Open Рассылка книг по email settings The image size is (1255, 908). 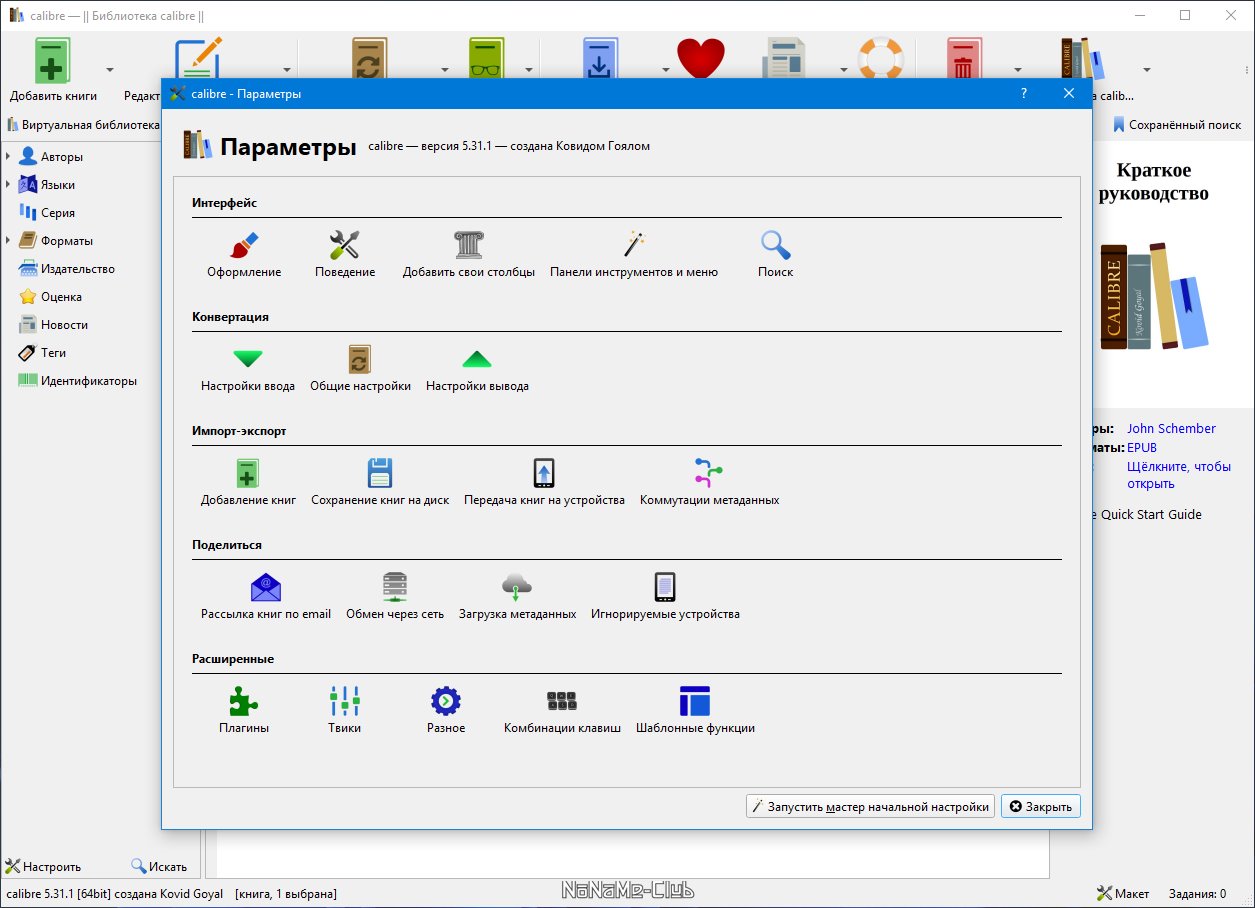point(266,596)
